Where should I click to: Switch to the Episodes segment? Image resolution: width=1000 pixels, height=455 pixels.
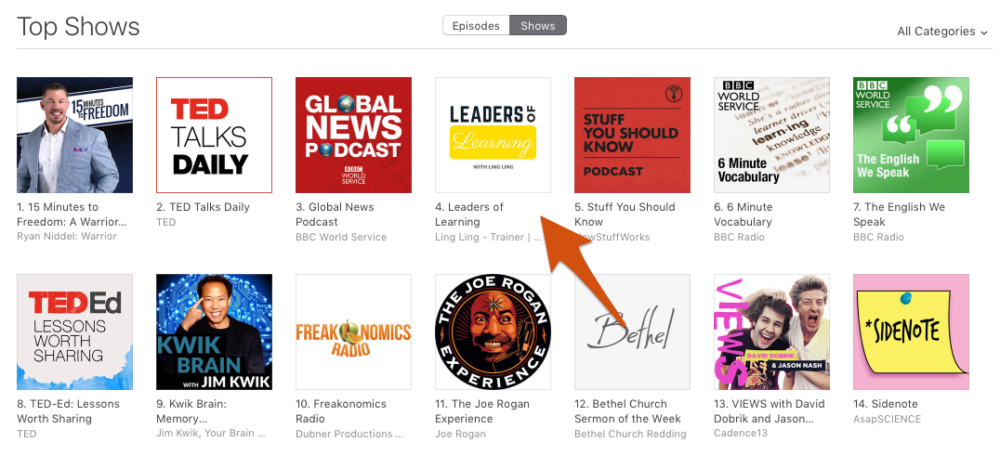476,26
